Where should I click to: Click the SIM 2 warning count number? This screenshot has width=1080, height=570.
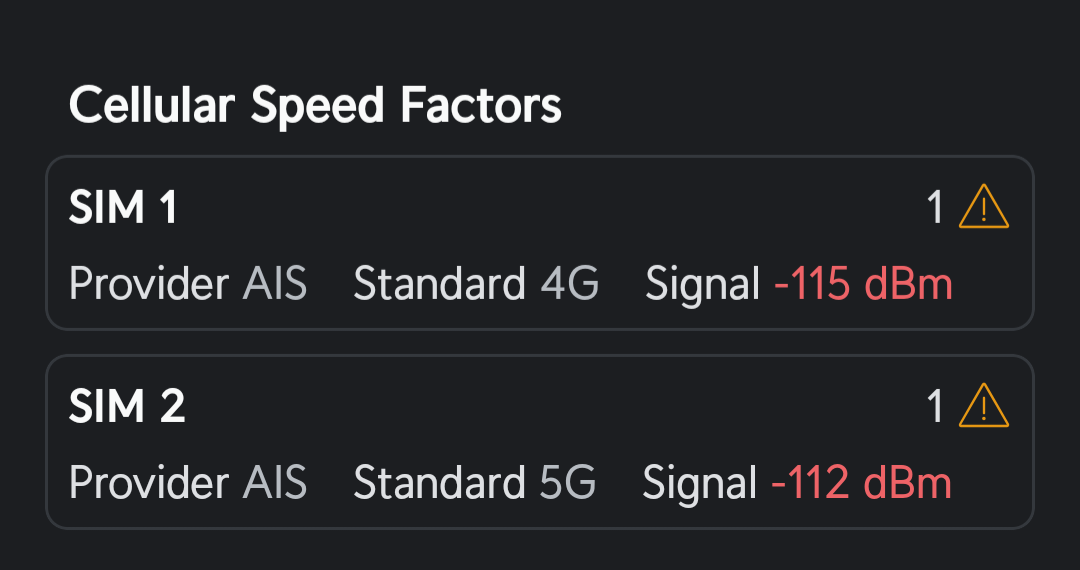point(936,407)
